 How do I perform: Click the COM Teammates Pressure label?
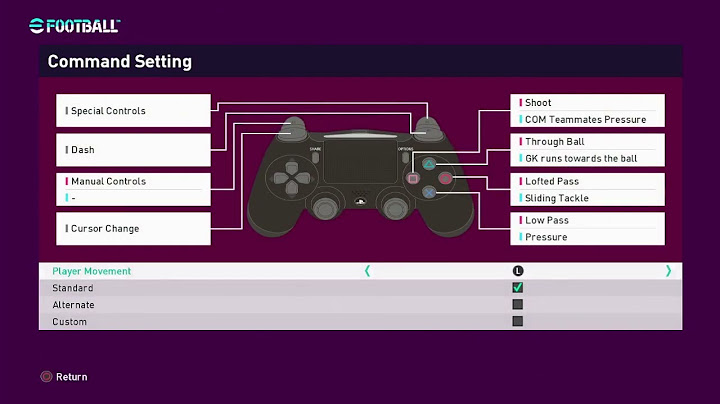(585, 120)
